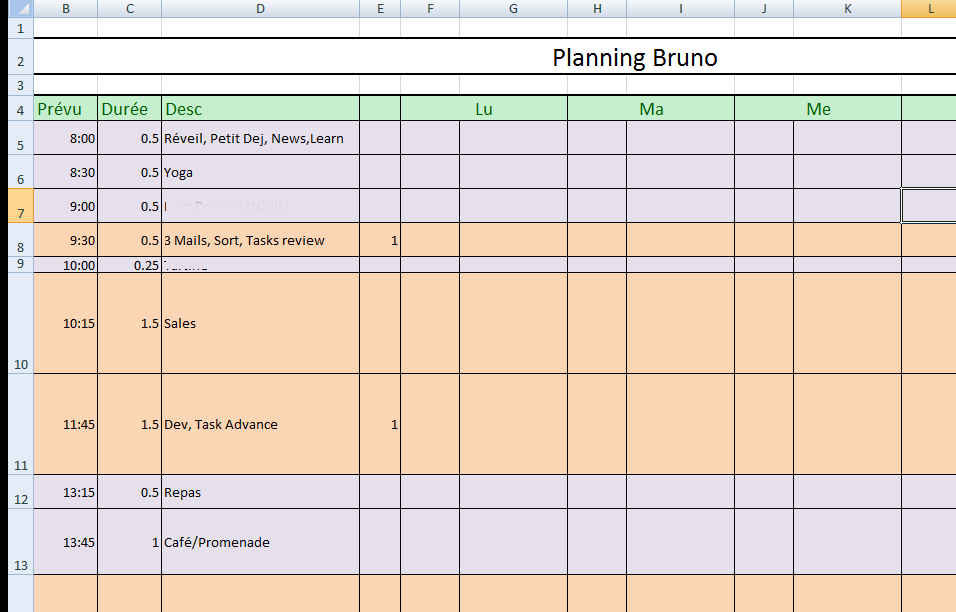Click the Café/Promenade cell
Viewport: 956px width, 612px height.
click(x=260, y=542)
